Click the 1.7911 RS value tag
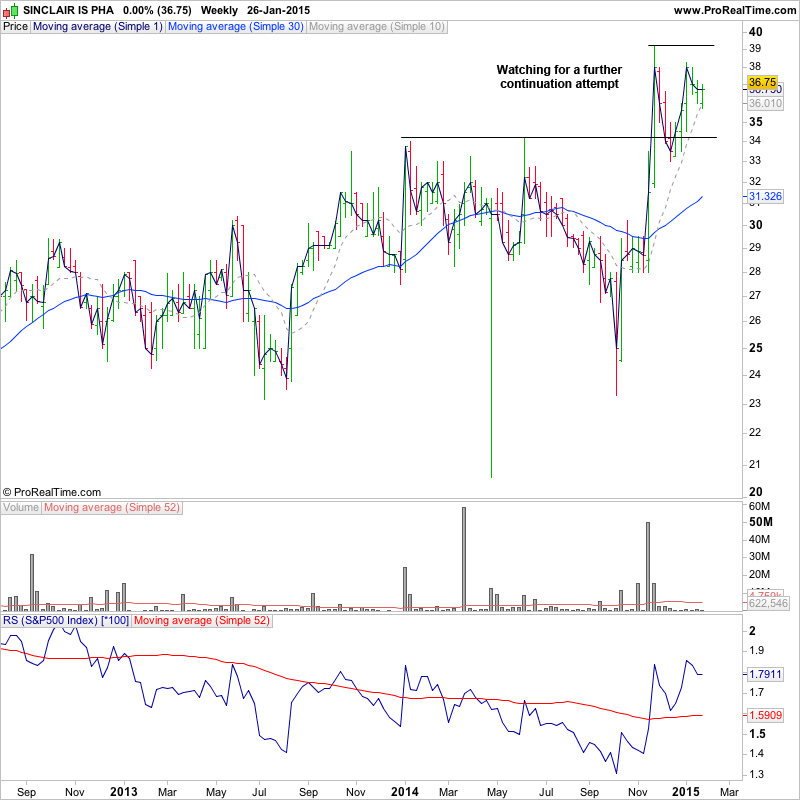The width and height of the screenshot is (800, 800). click(765, 674)
